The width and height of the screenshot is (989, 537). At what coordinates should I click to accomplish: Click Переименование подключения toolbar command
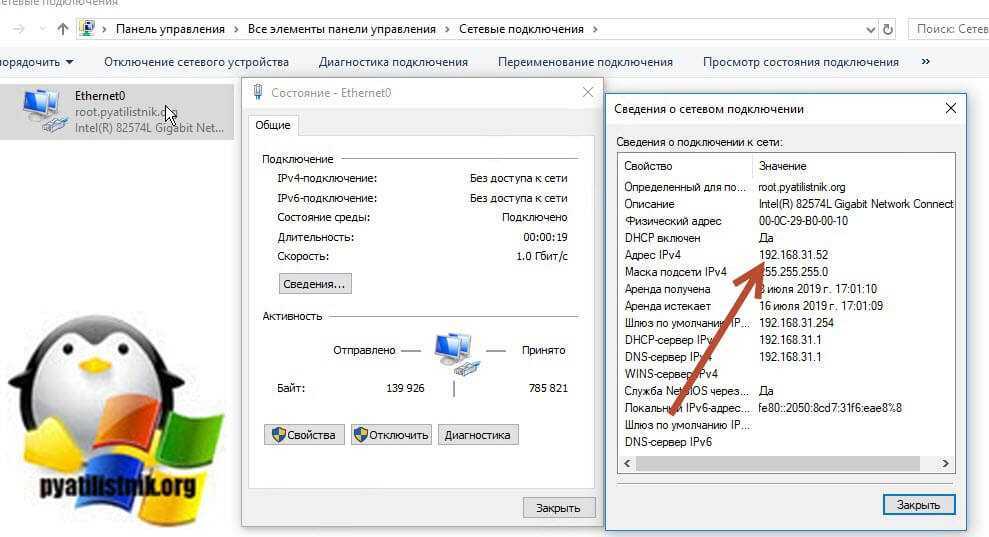tap(585, 62)
